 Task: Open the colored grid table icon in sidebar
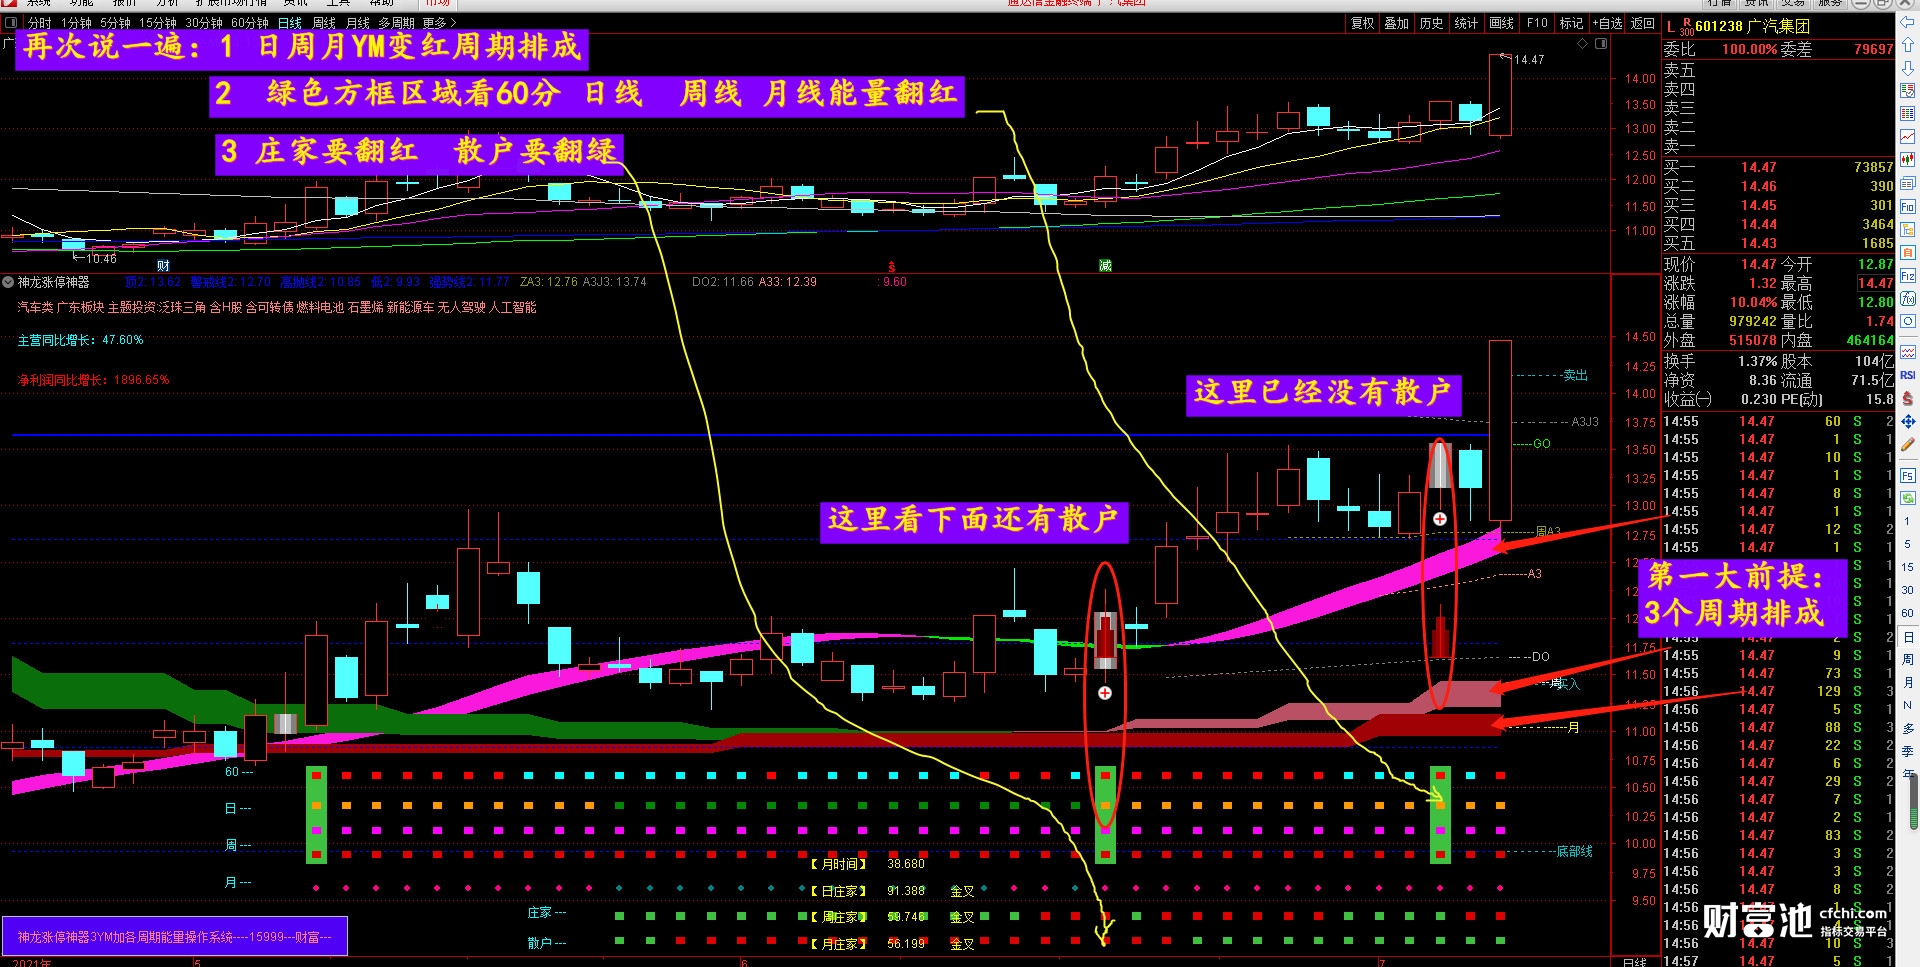coord(1908,113)
